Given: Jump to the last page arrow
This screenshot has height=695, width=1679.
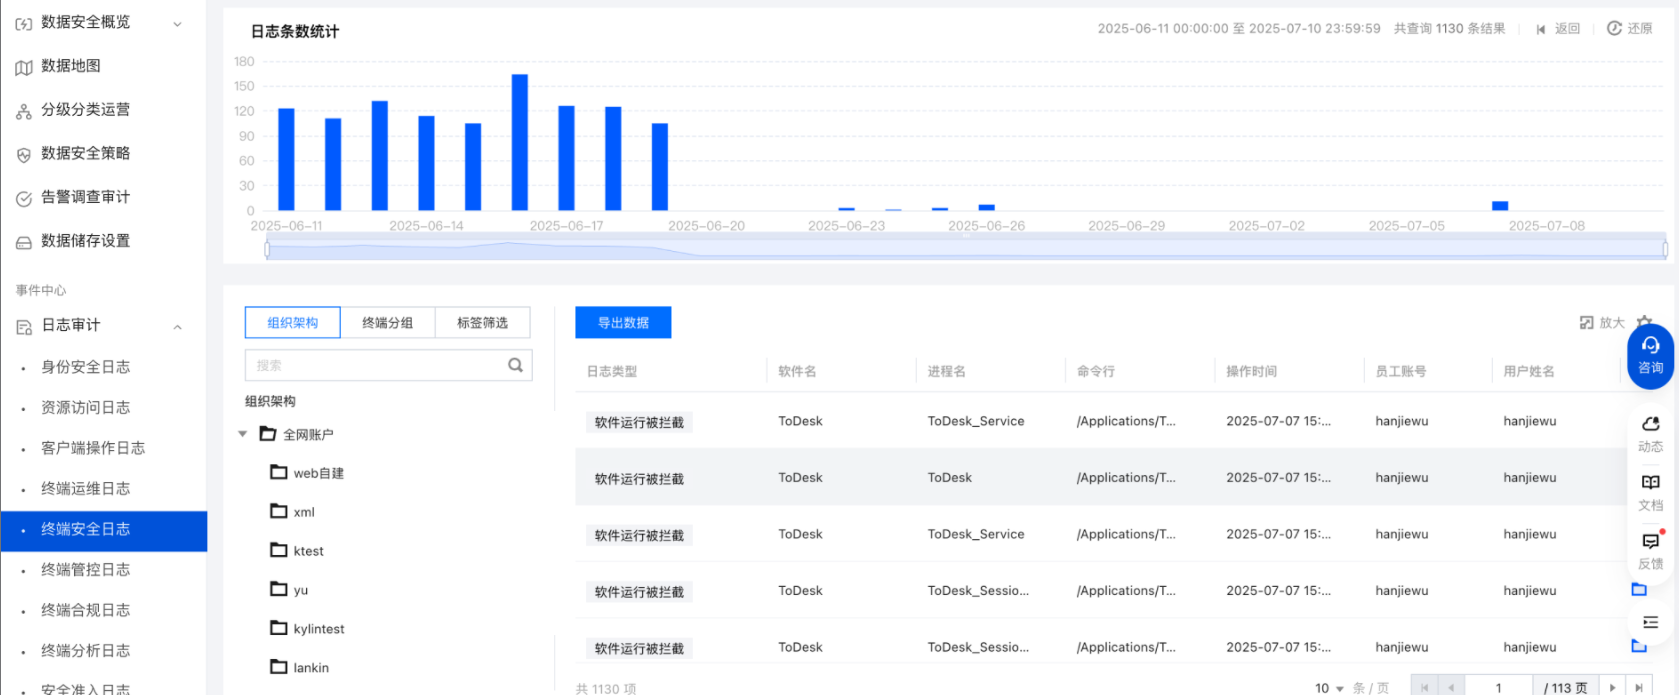Looking at the screenshot, I should [1638, 688].
